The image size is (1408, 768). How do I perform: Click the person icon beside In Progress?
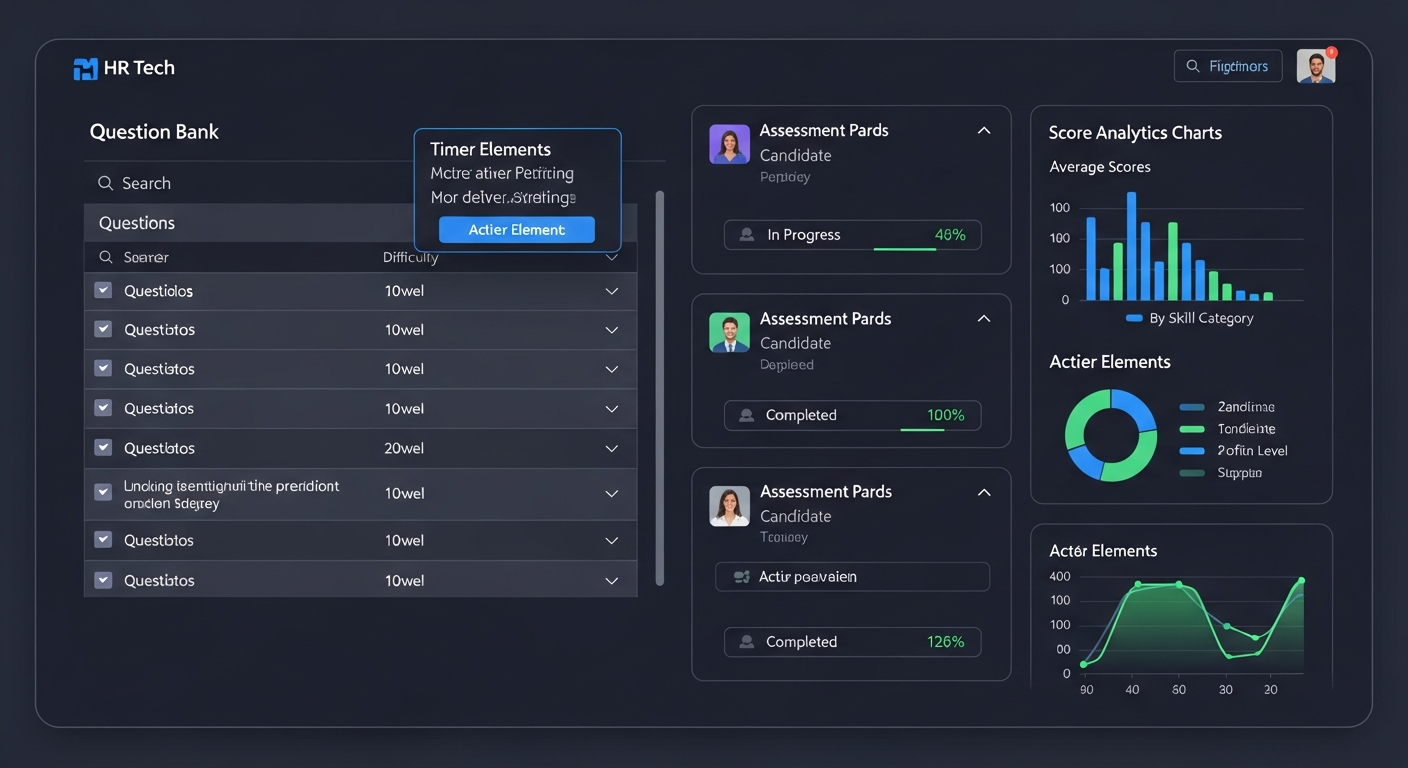coord(746,235)
